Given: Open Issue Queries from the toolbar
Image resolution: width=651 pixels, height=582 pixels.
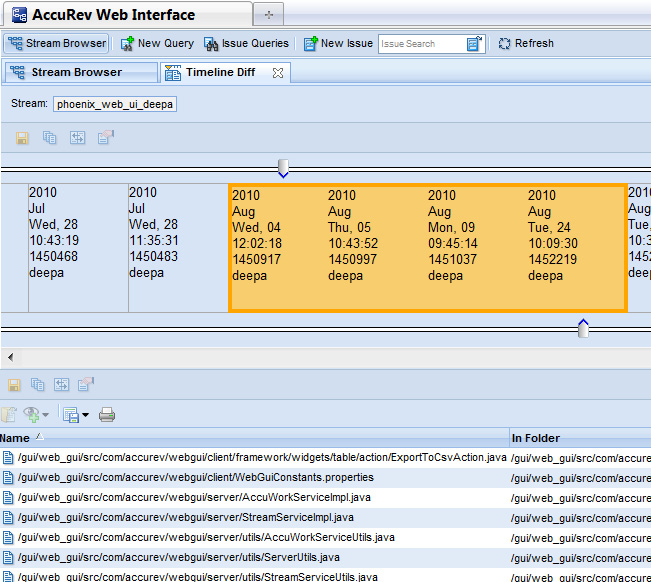Looking at the screenshot, I should 247,43.
